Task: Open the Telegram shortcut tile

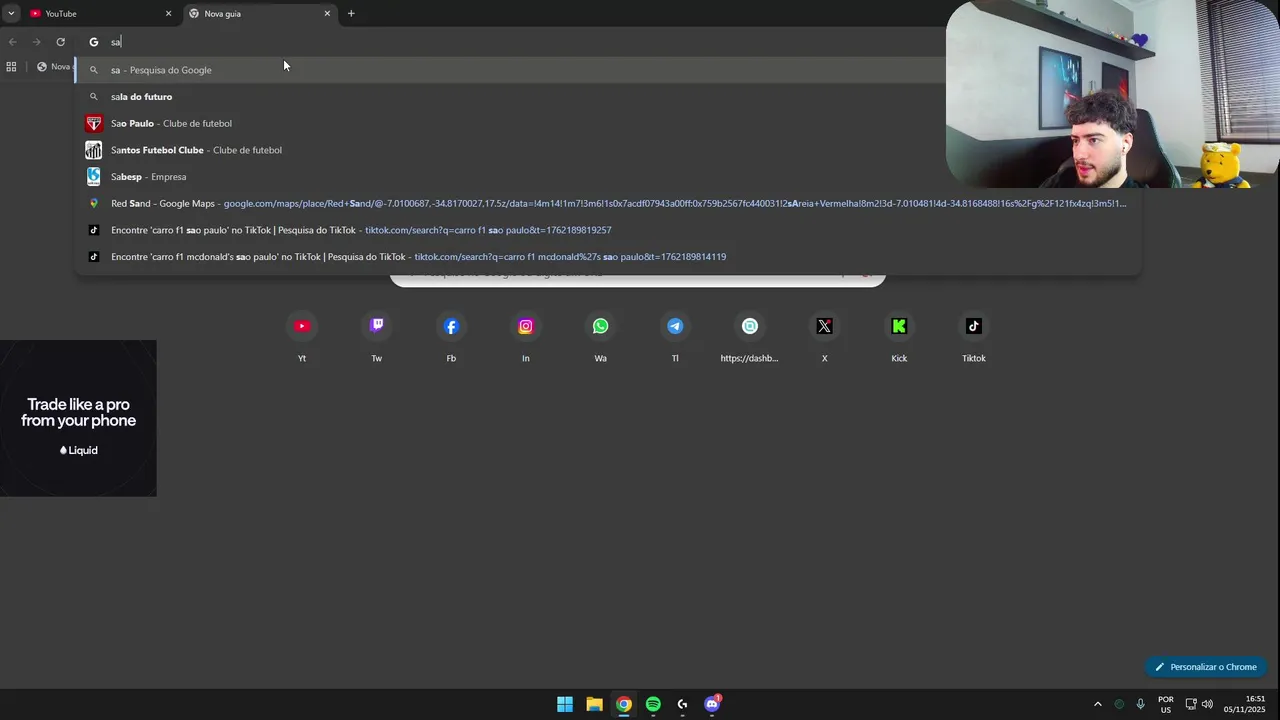Action: click(x=675, y=337)
